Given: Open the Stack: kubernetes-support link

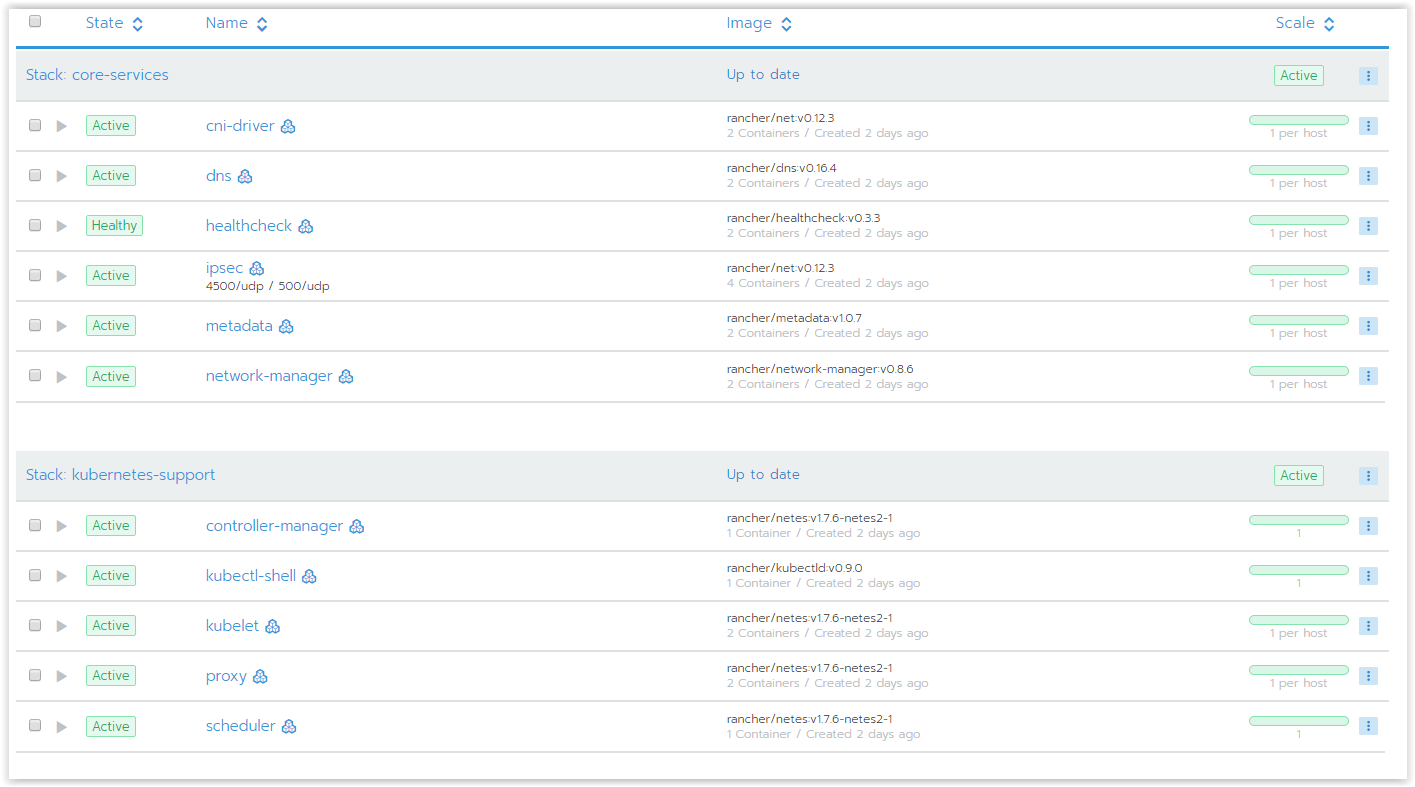Looking at the screenshot, I should point(120,475).
